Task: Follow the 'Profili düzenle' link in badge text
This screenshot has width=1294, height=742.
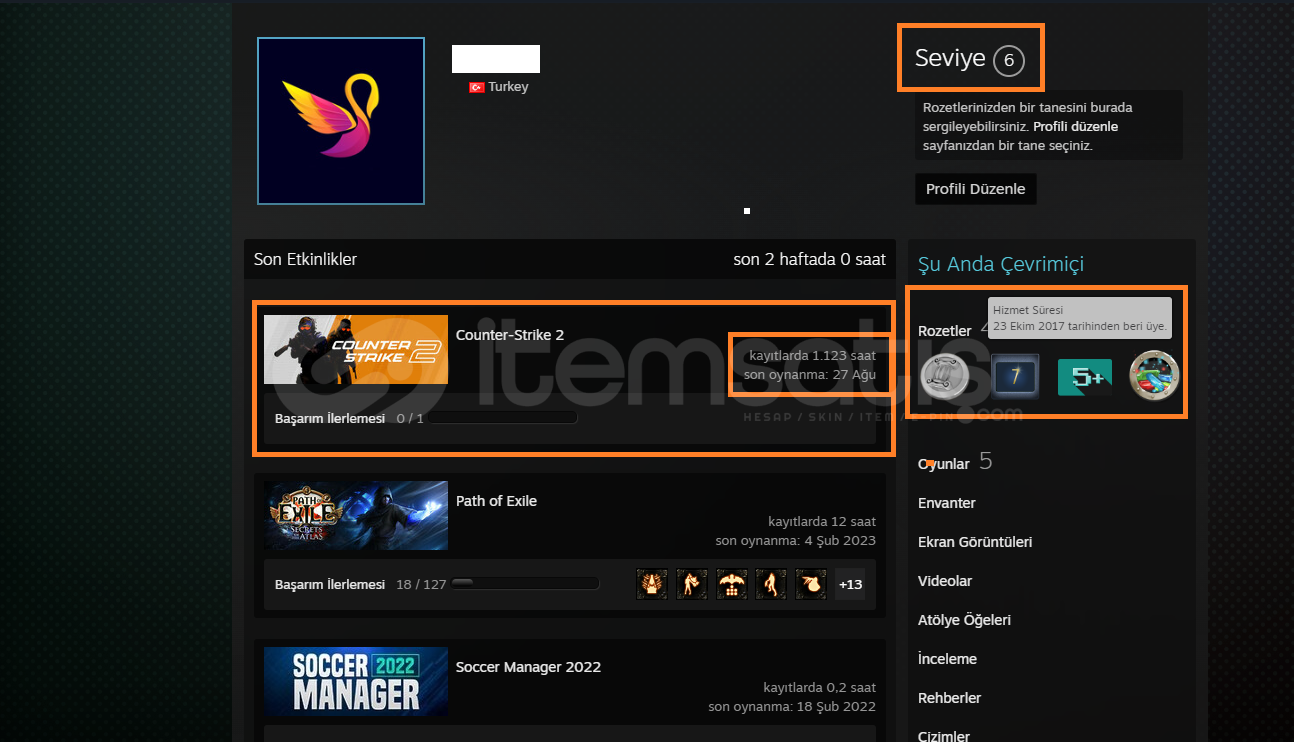Action: 1075,127
